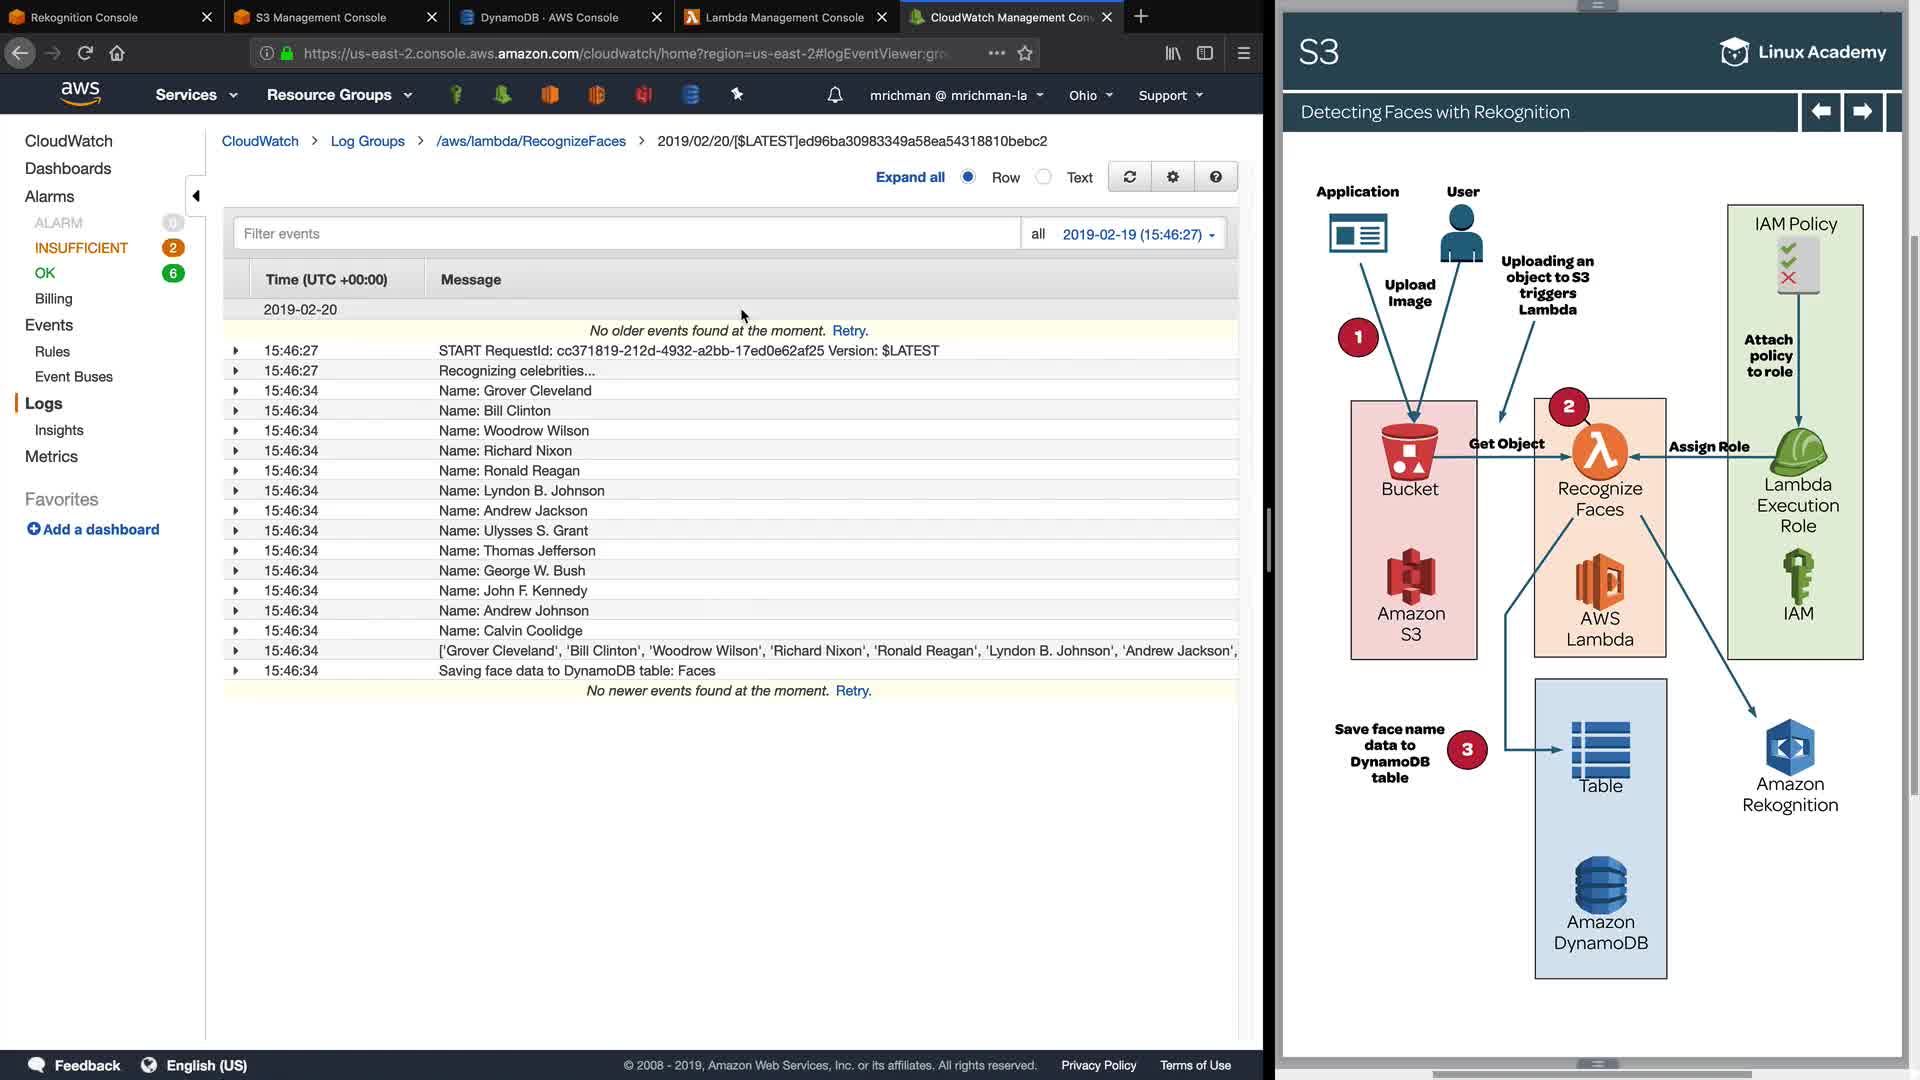Image resolution: width=1920 pixels, height=1080 pixels.
Task: Click the refresh log events icon
Action: click(1130, 177)
